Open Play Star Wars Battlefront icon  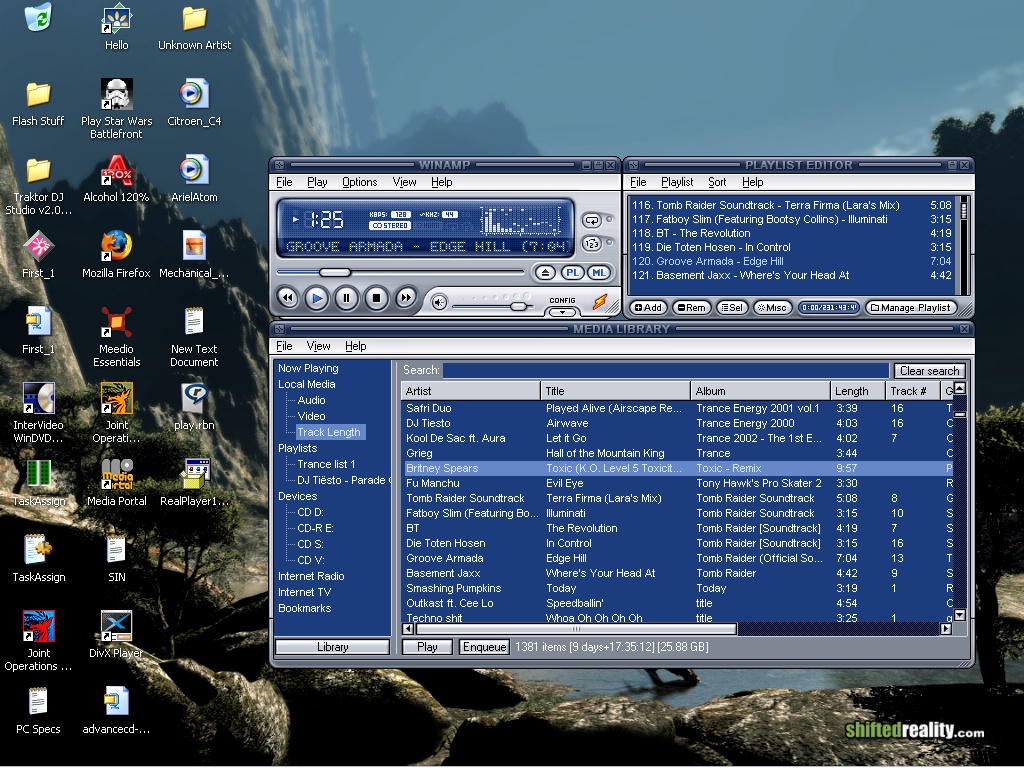[116, 108]
